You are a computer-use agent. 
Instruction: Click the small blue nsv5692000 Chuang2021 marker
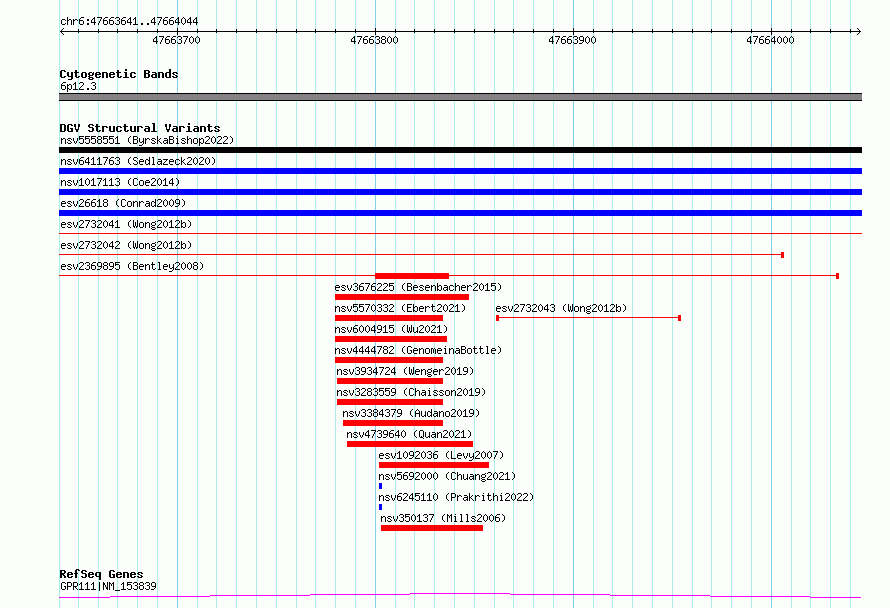380,486
